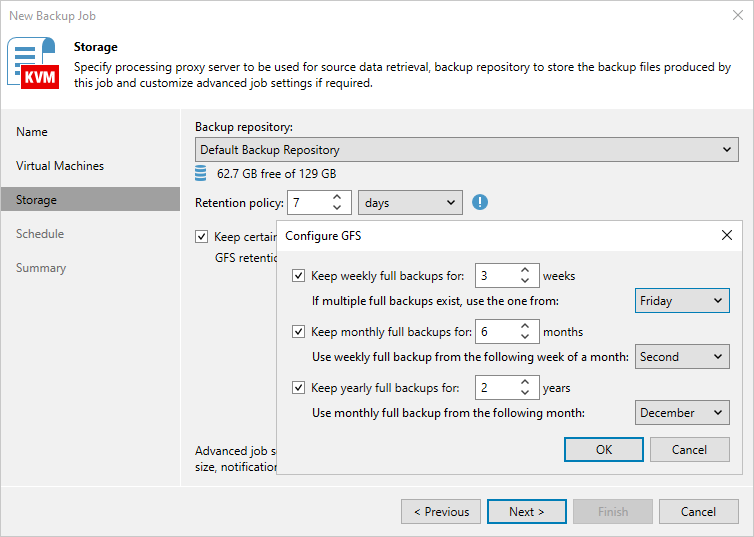
Task: Click the blue retention policy info icon
Action: 480,202
